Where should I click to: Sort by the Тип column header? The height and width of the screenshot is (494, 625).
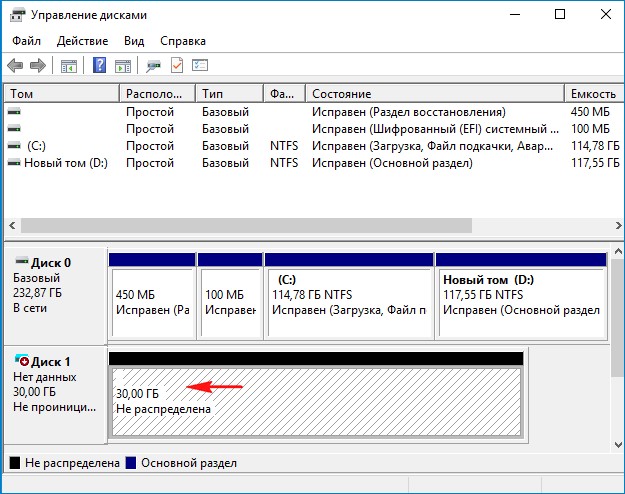click(230, 94)
